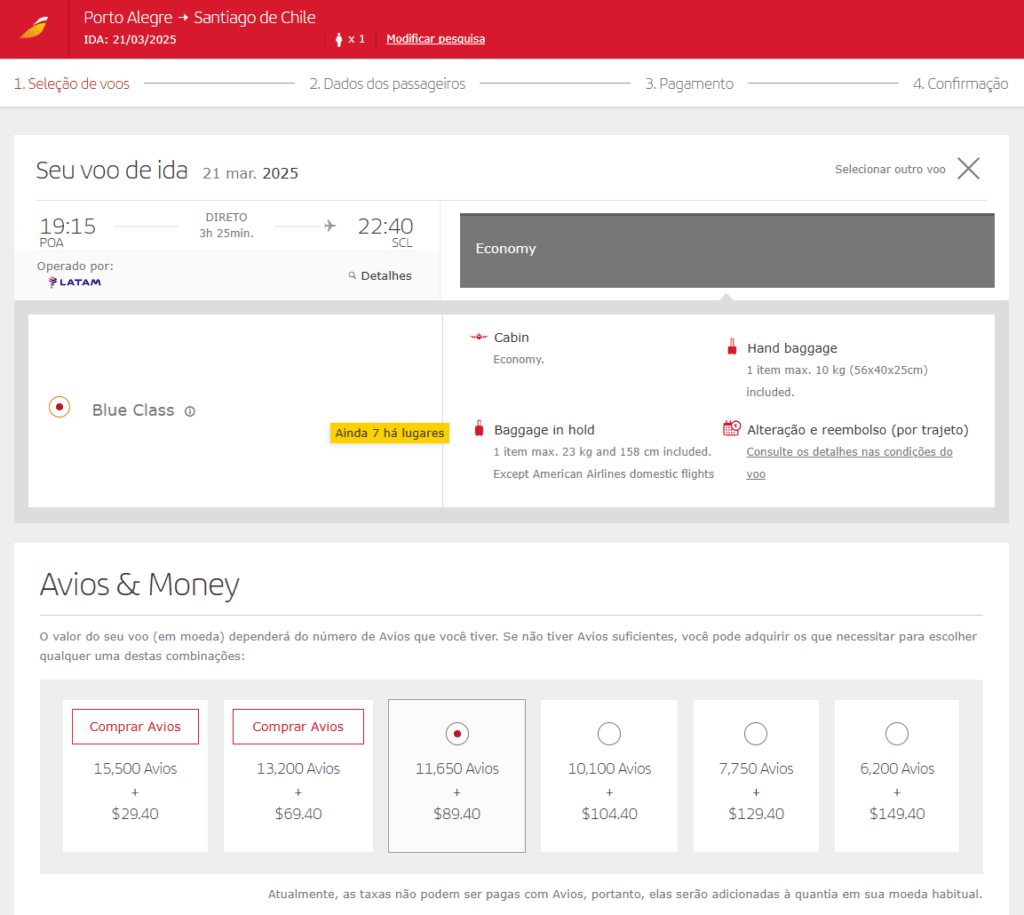
Task: Click Selecionar outro voo
Action: pyautogui.click(x=889, y=169)
